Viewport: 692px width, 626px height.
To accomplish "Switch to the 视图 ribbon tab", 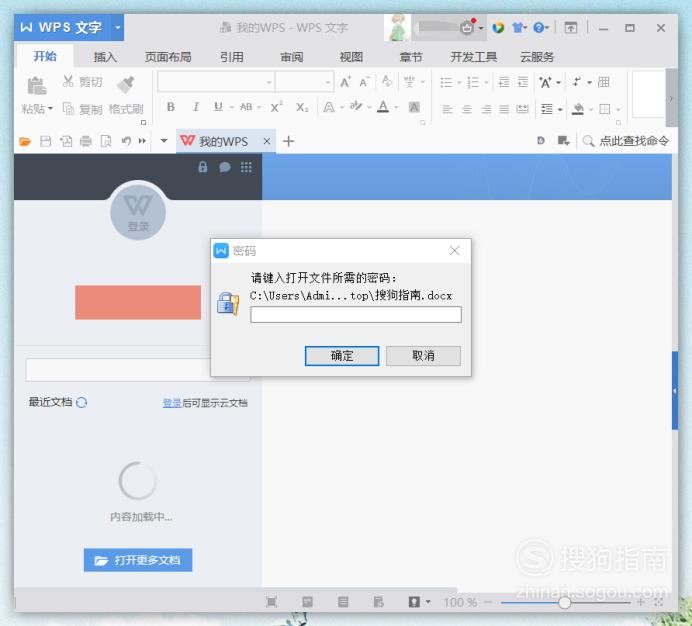I will (351, 57).
